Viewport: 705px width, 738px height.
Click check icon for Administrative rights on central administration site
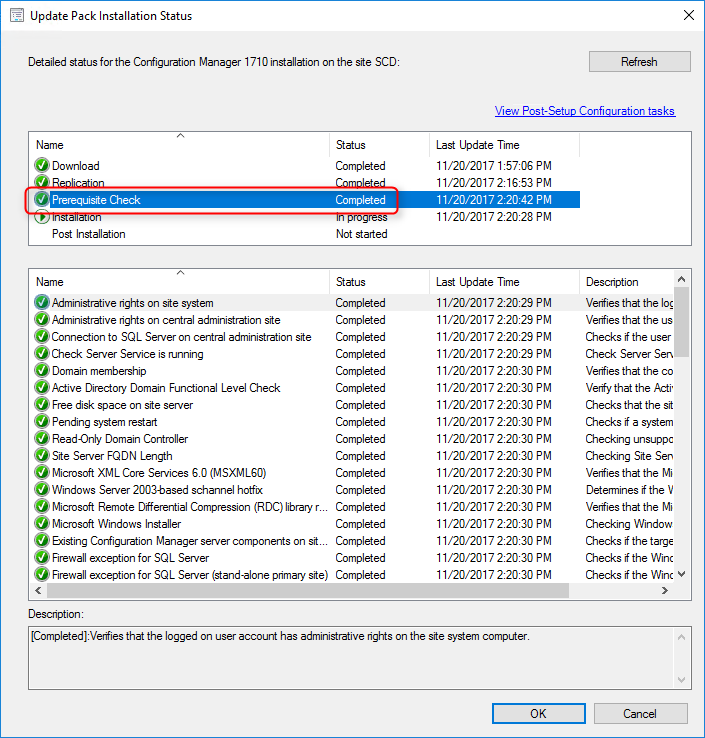click(42, 320)
